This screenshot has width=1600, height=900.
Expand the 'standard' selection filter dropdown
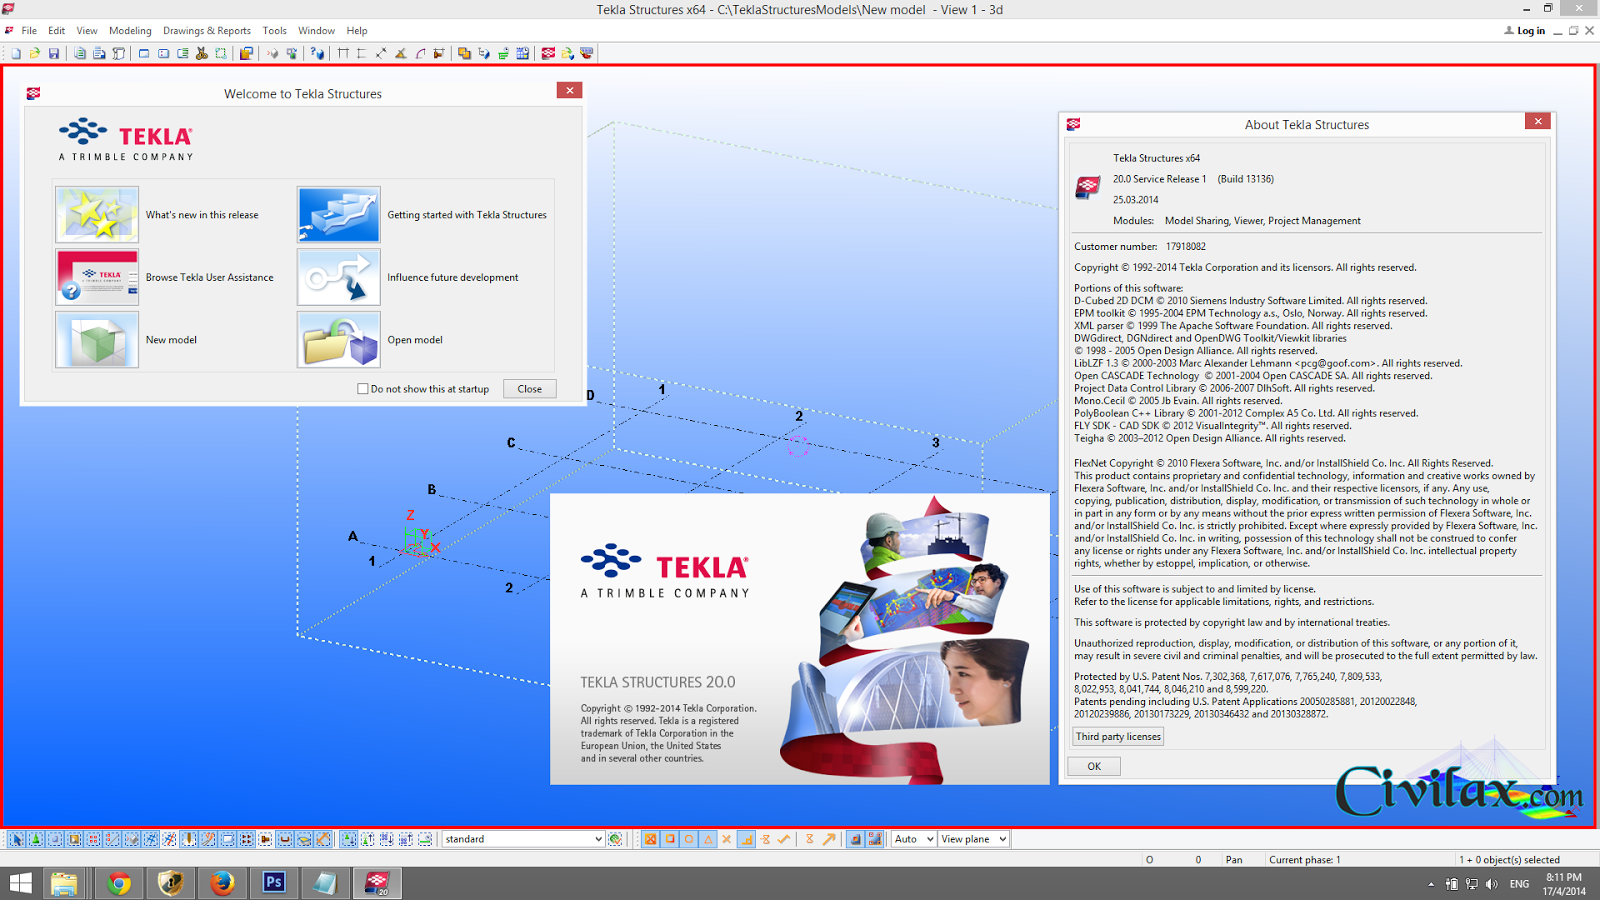[x=598, y=840]
